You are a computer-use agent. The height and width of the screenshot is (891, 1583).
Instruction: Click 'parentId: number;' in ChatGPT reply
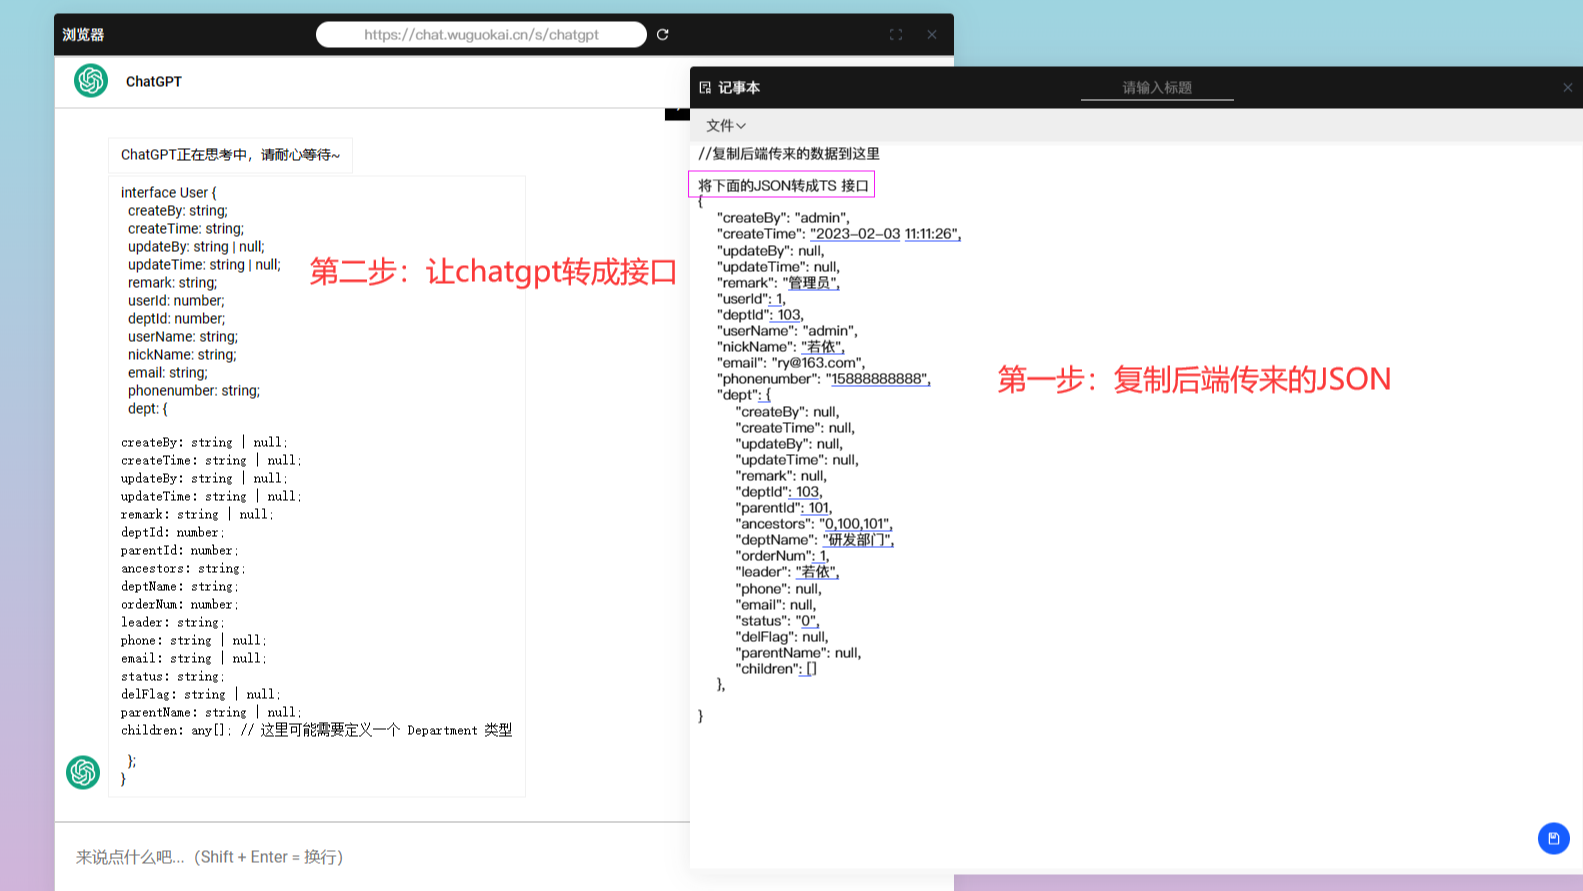[x=180, y=550]
